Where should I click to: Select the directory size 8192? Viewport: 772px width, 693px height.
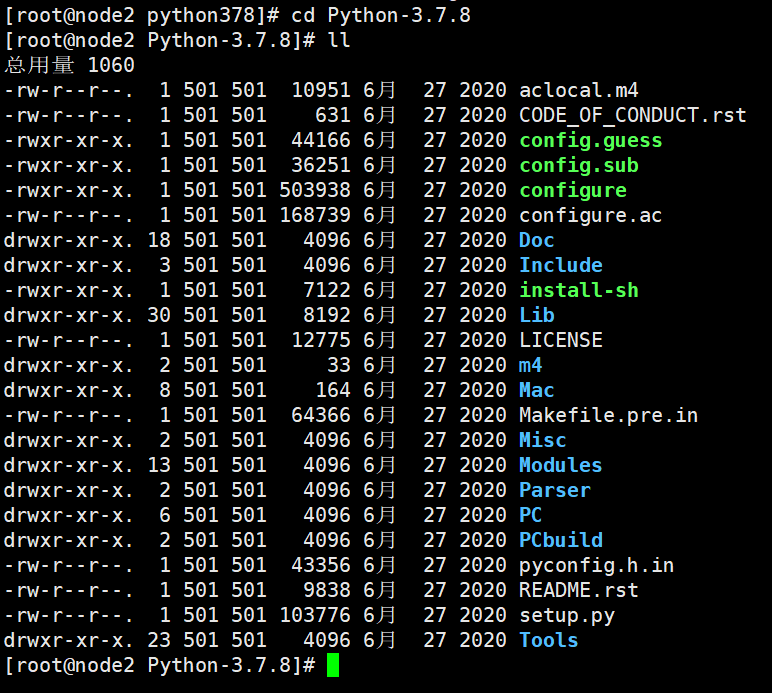(327, 315)
